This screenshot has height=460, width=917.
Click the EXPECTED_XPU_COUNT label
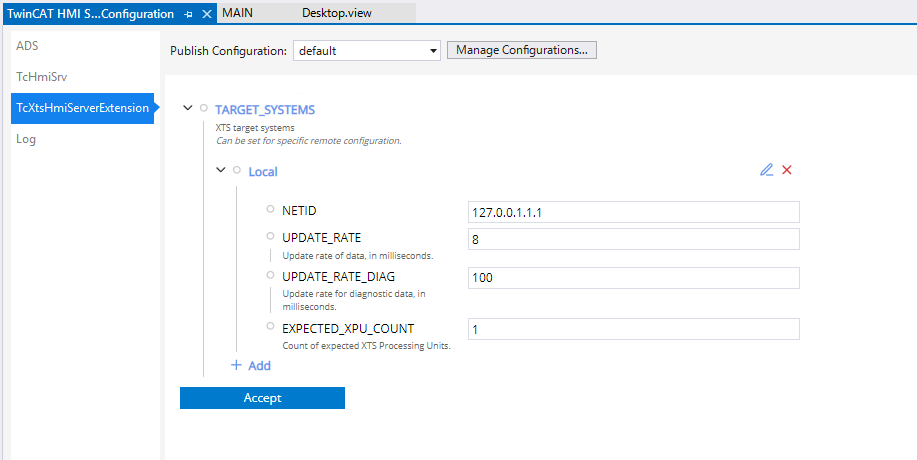349,328
